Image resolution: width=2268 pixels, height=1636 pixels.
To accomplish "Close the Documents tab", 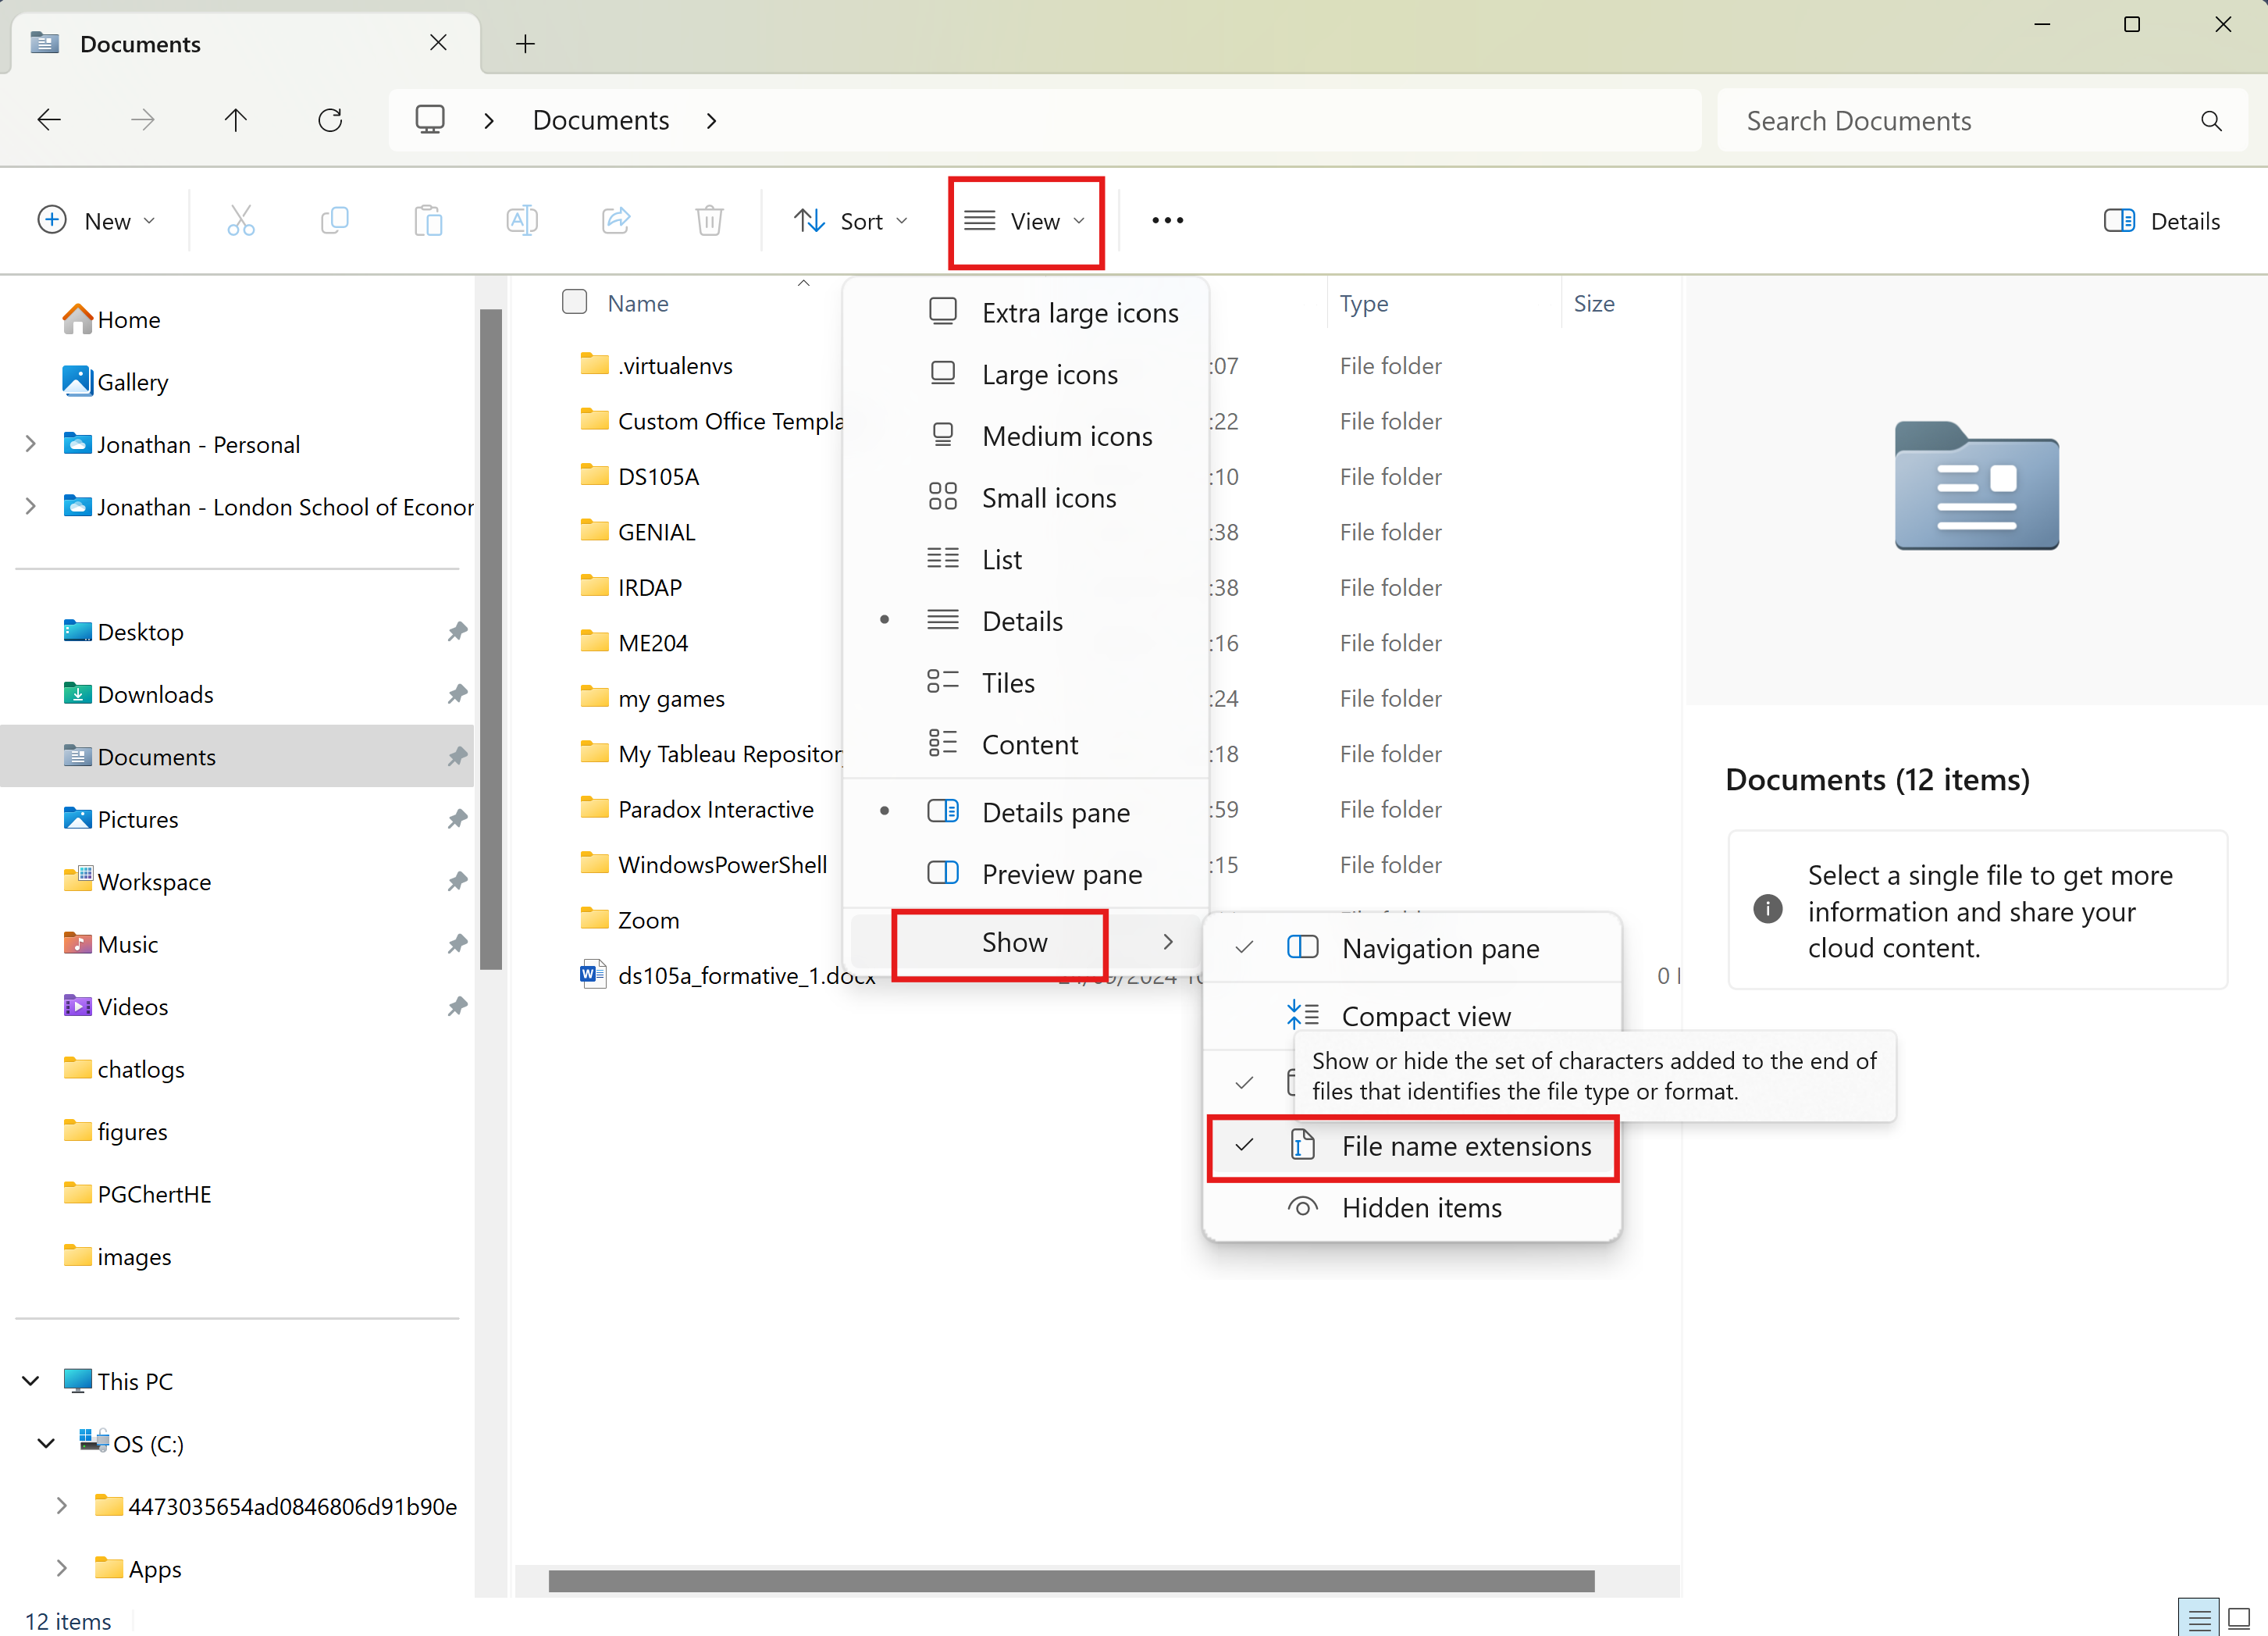I will pyautogui.click(x=438, y=43).
